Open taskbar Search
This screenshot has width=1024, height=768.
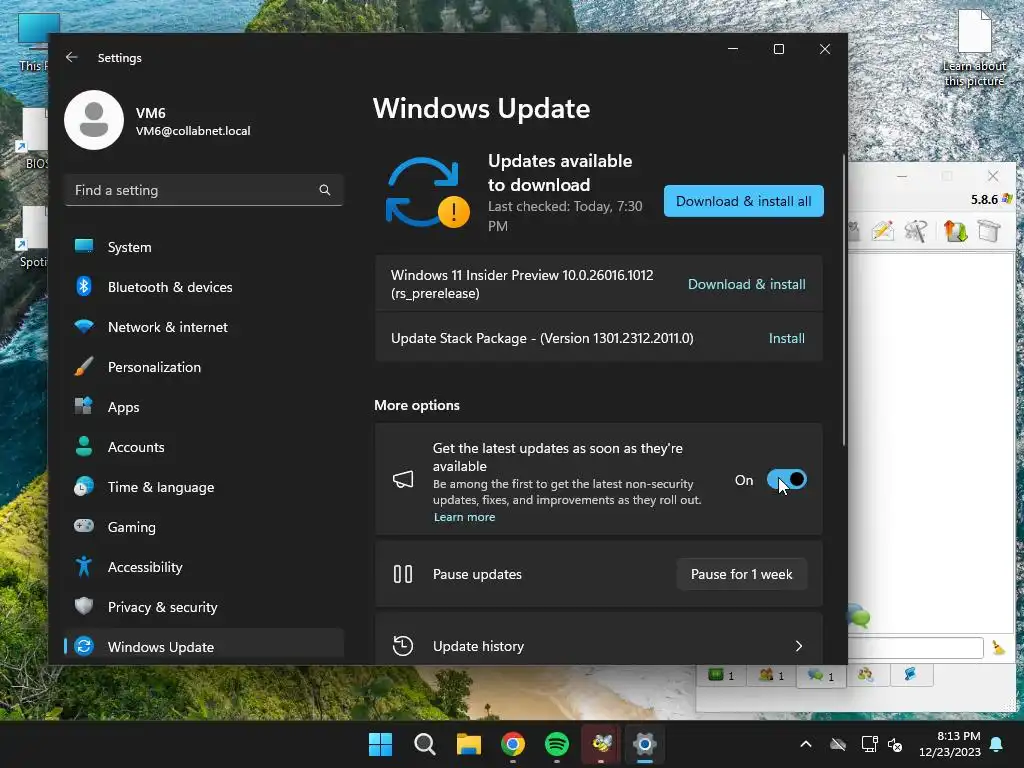coord(424,744)
